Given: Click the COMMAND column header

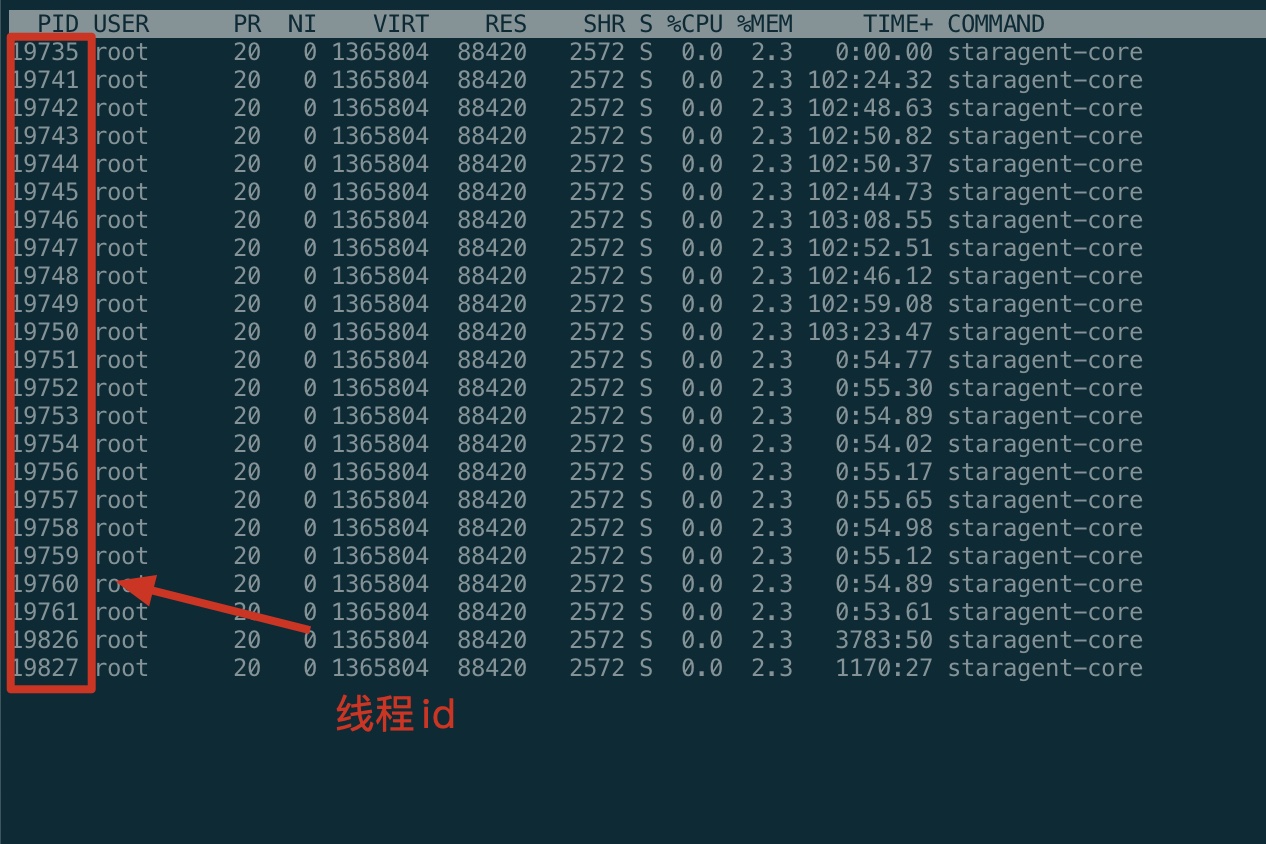Looking at the screenshot, I should [996, 24].
